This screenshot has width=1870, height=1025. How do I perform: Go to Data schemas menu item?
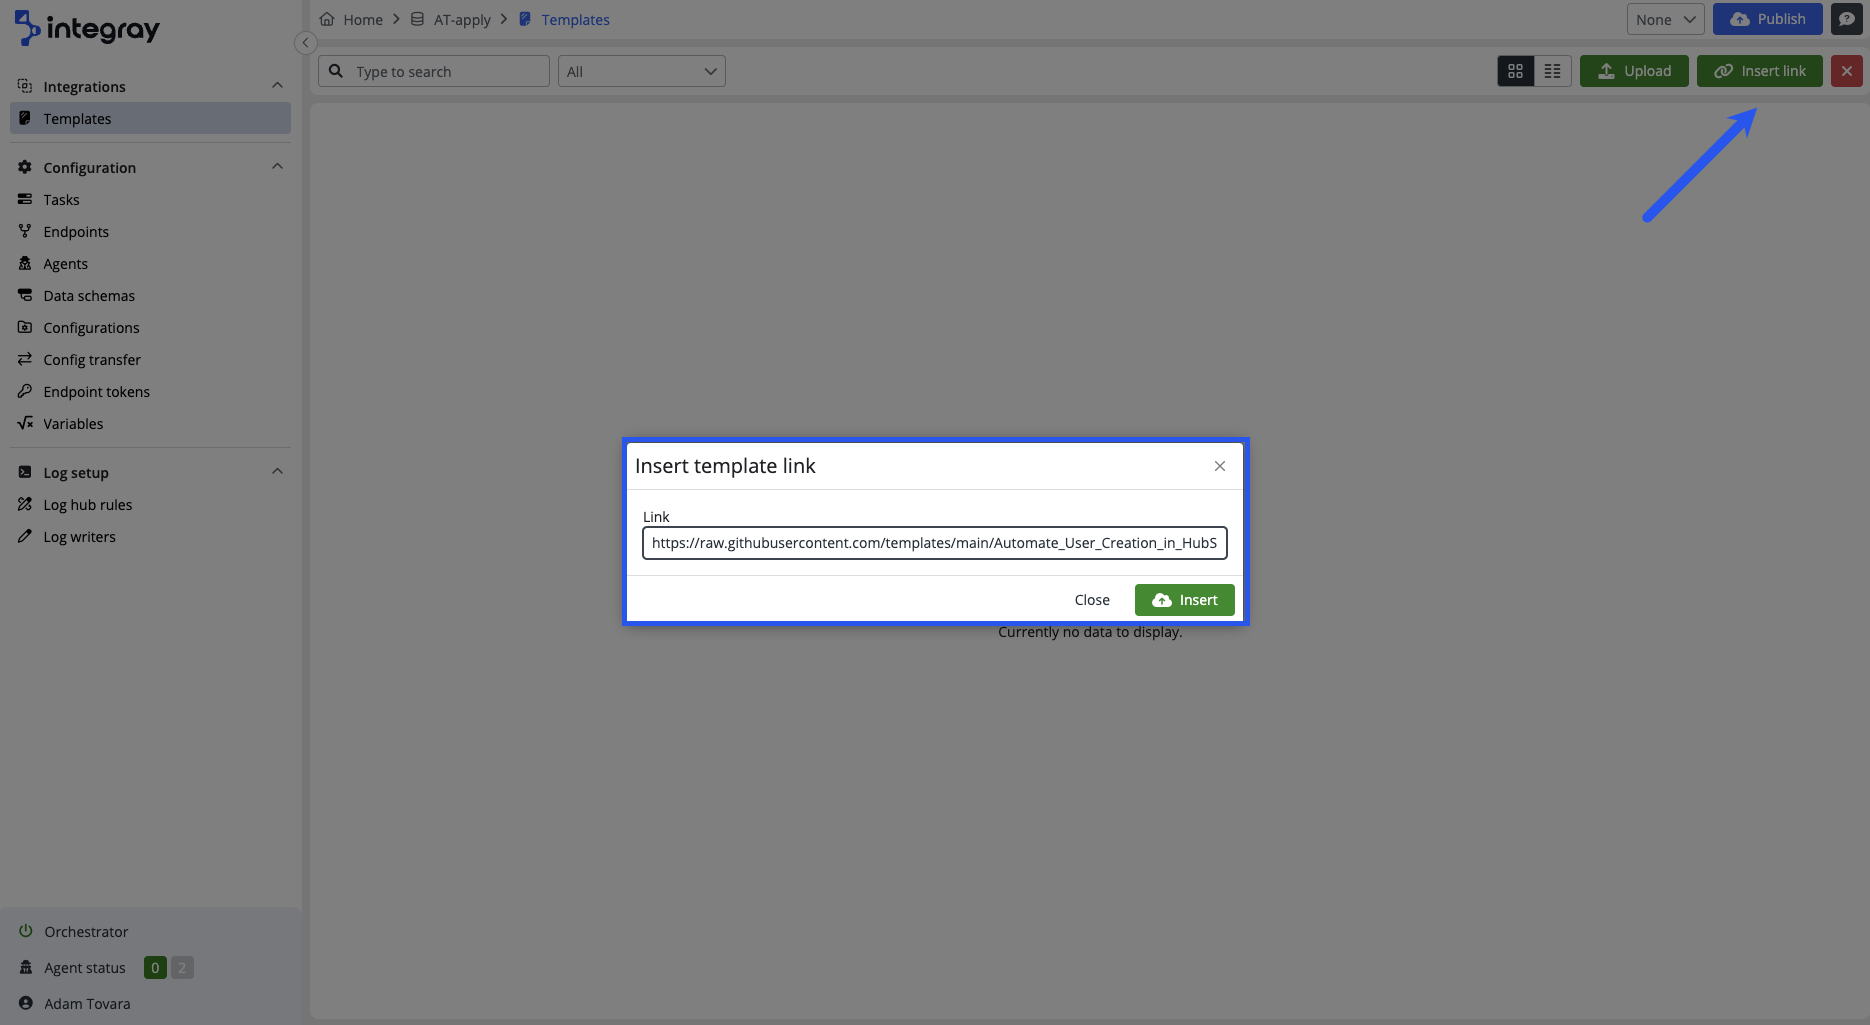[89, 296]
